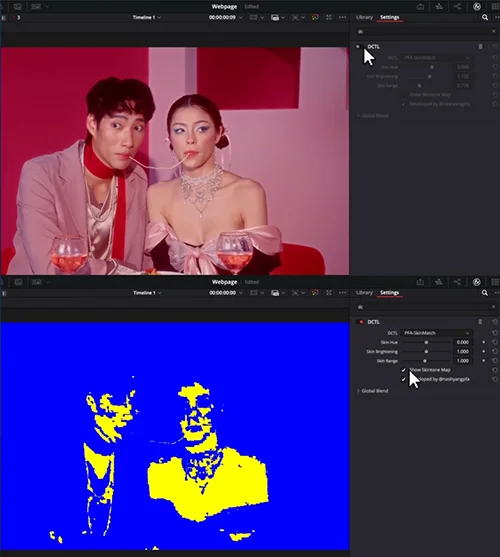
Task: Open the Lightbox grid icon in the upper window
Action: 495,6
